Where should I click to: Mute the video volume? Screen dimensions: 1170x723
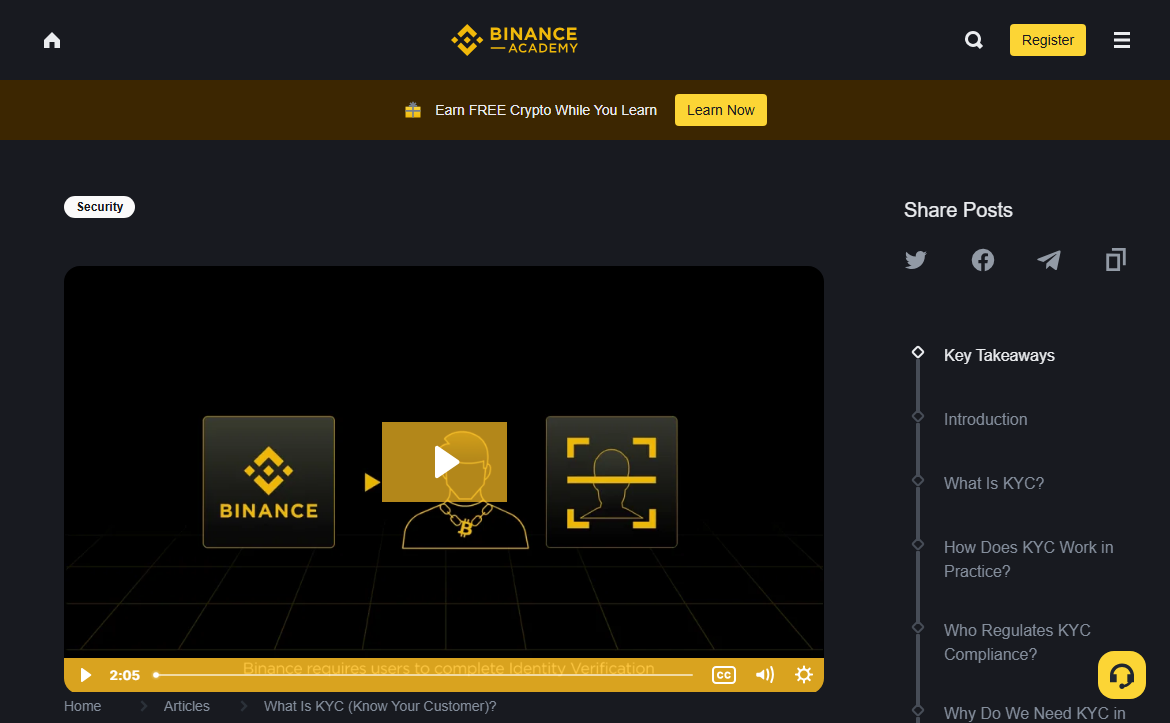click(x=765, y=675)
